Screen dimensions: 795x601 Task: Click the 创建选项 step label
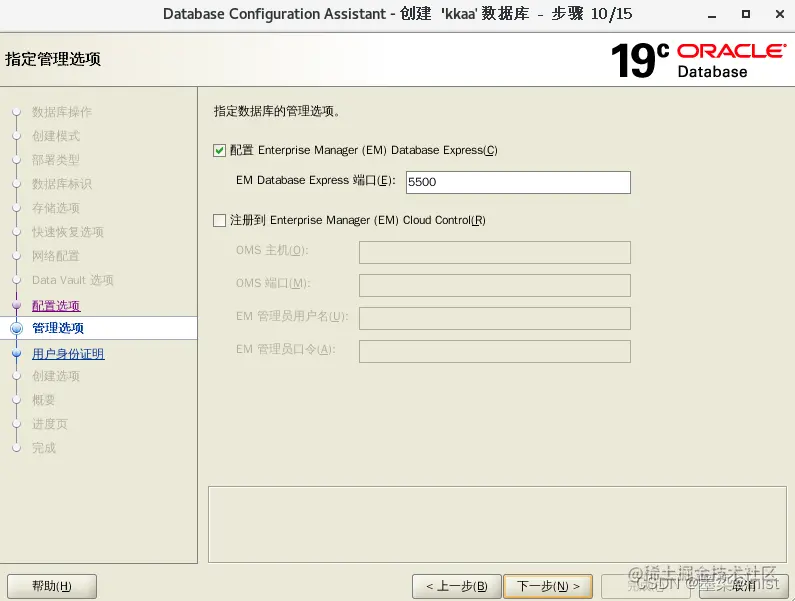coord(56,376)
